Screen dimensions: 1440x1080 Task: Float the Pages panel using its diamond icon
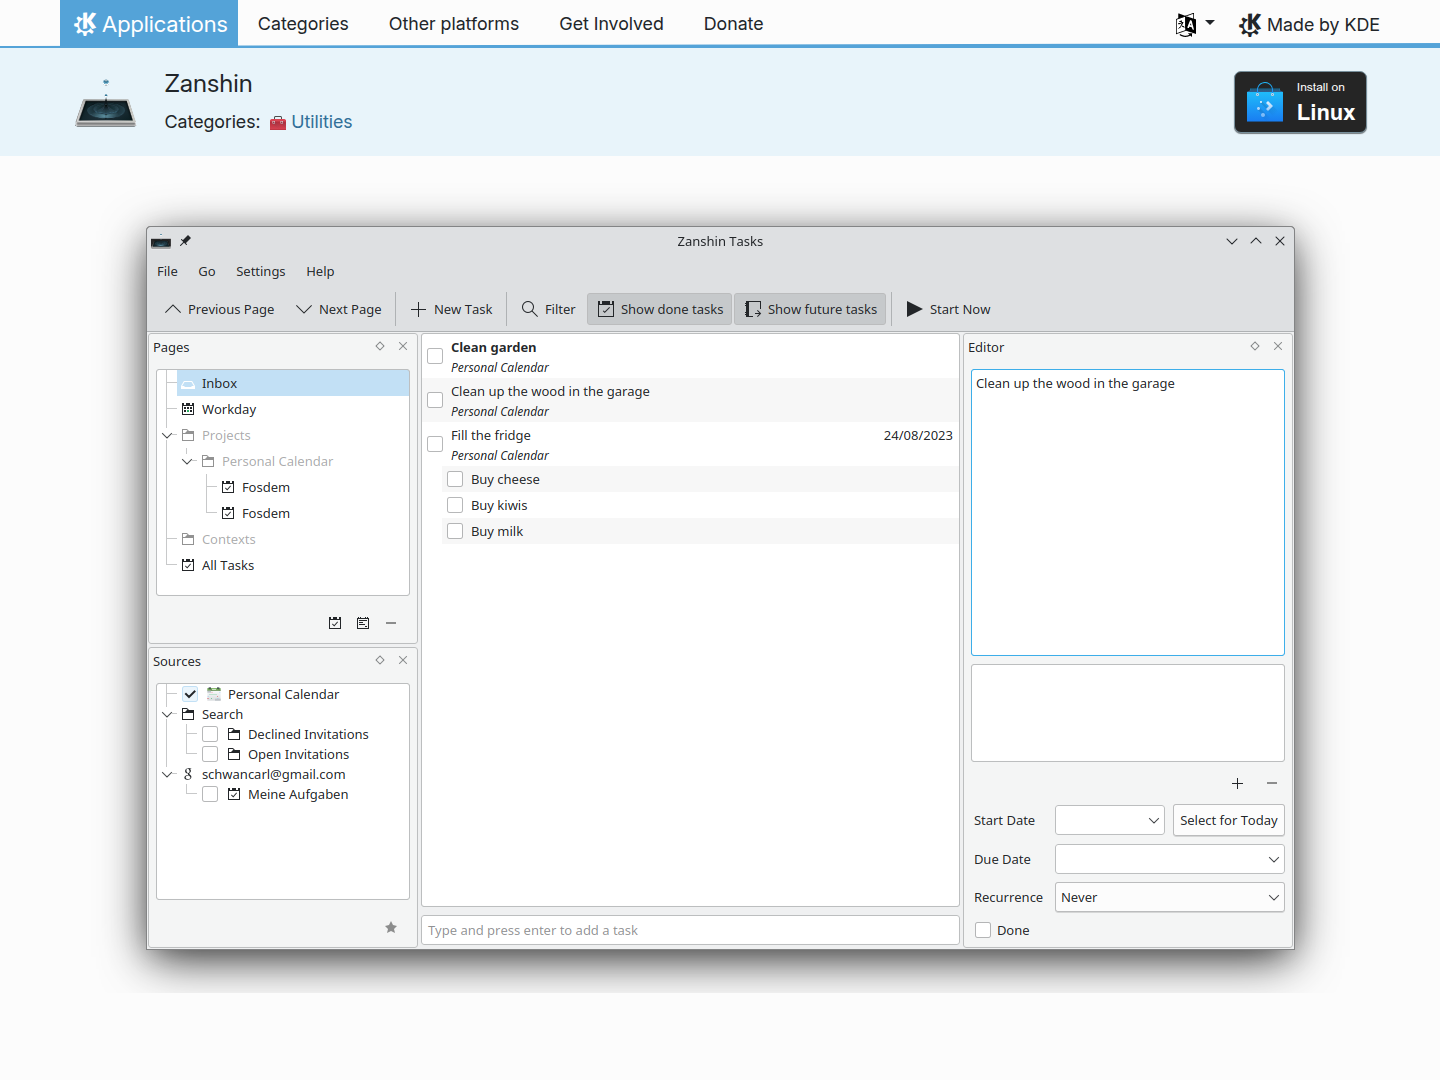[380, 346]
